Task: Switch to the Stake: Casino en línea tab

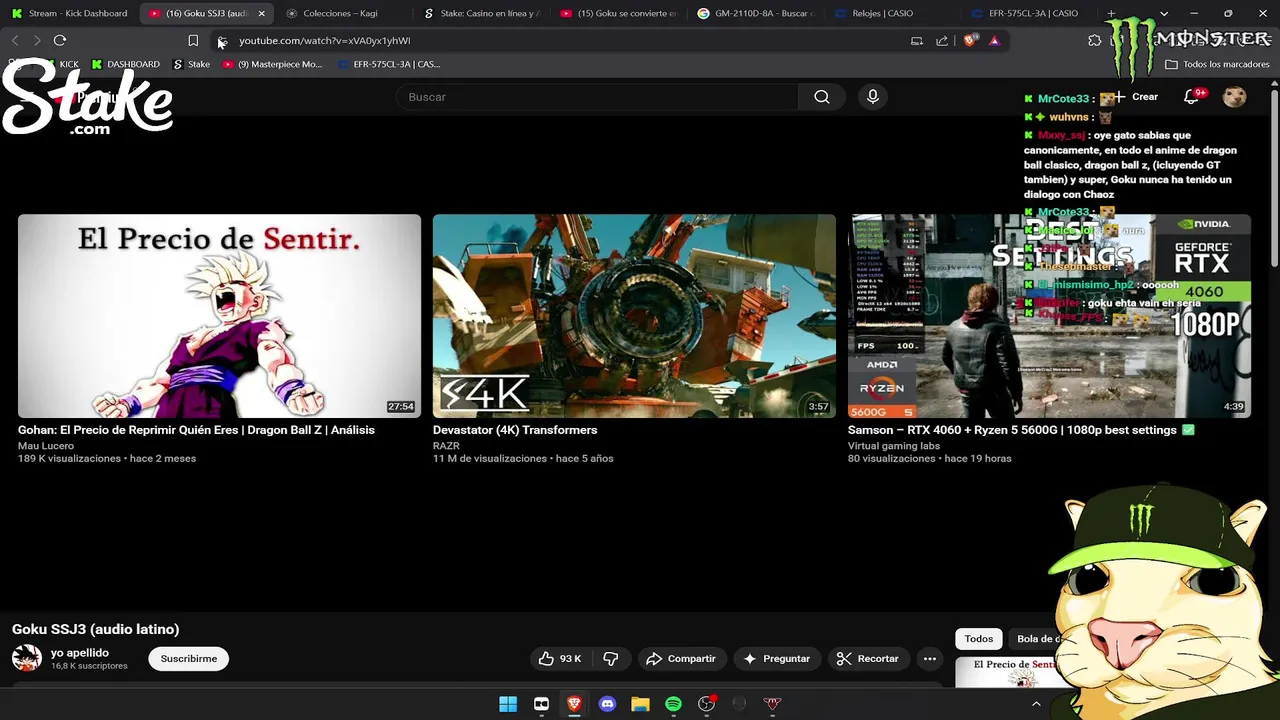Action: 480,13
